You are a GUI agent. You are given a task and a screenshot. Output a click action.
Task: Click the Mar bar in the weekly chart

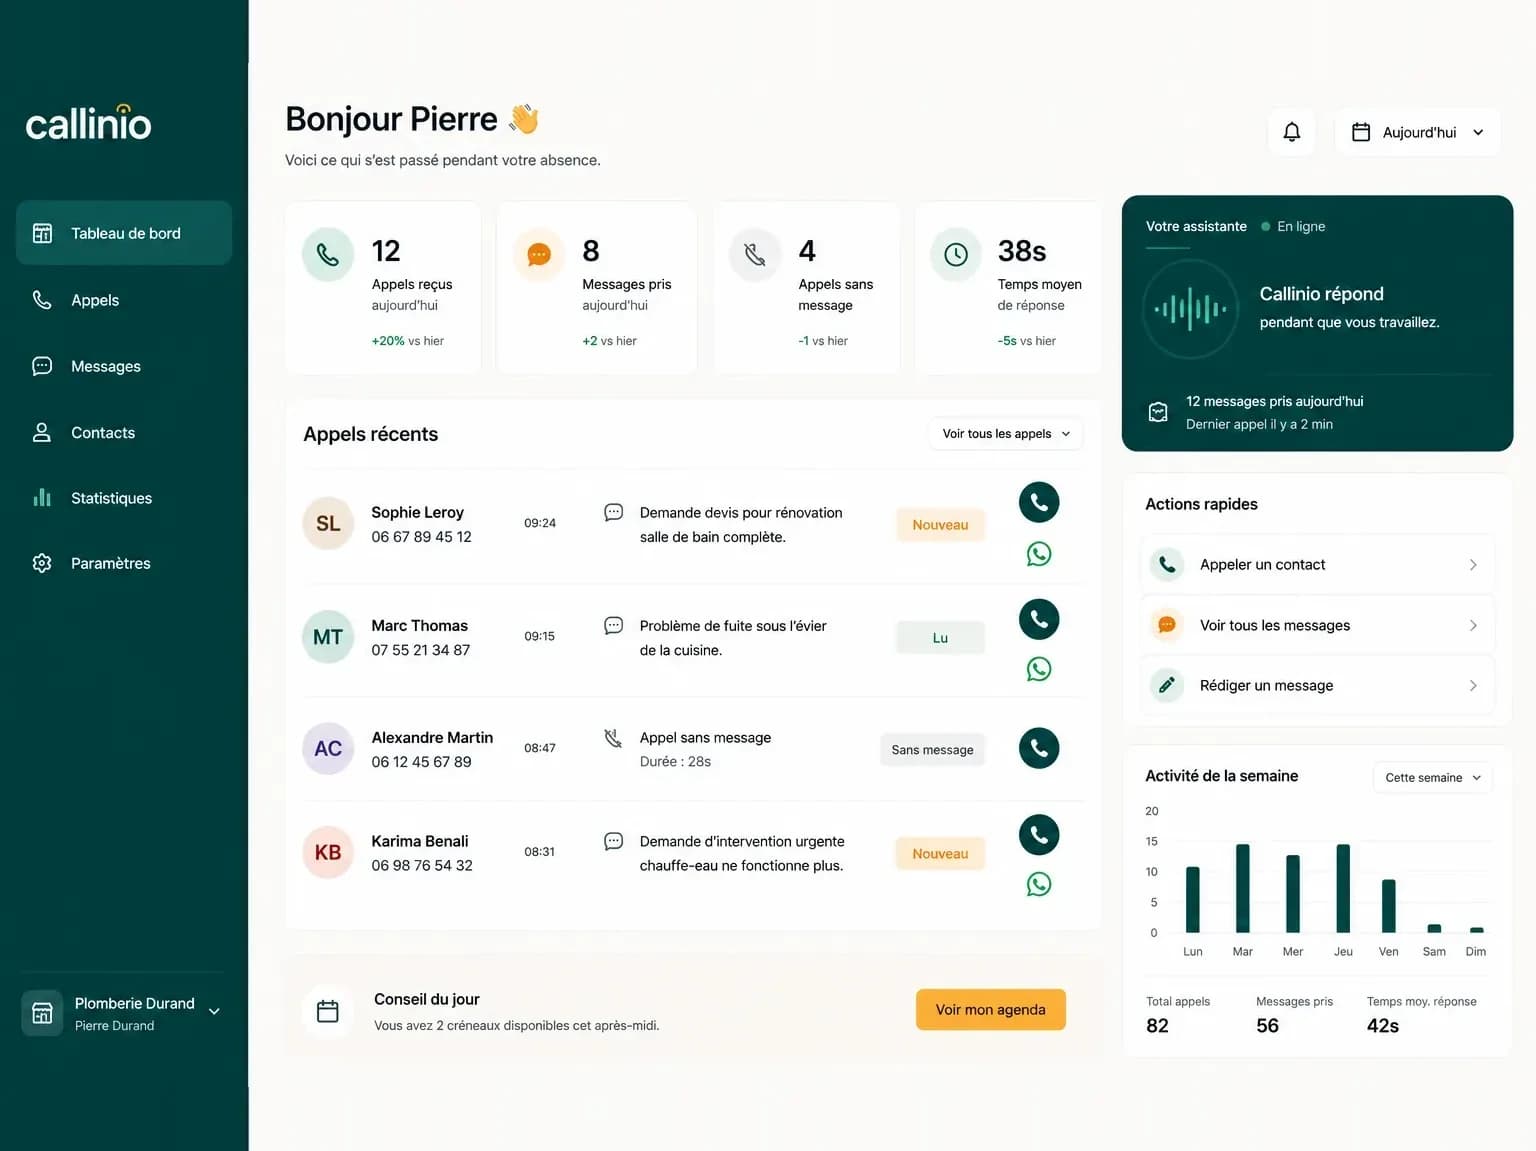tap(1242, 888)
